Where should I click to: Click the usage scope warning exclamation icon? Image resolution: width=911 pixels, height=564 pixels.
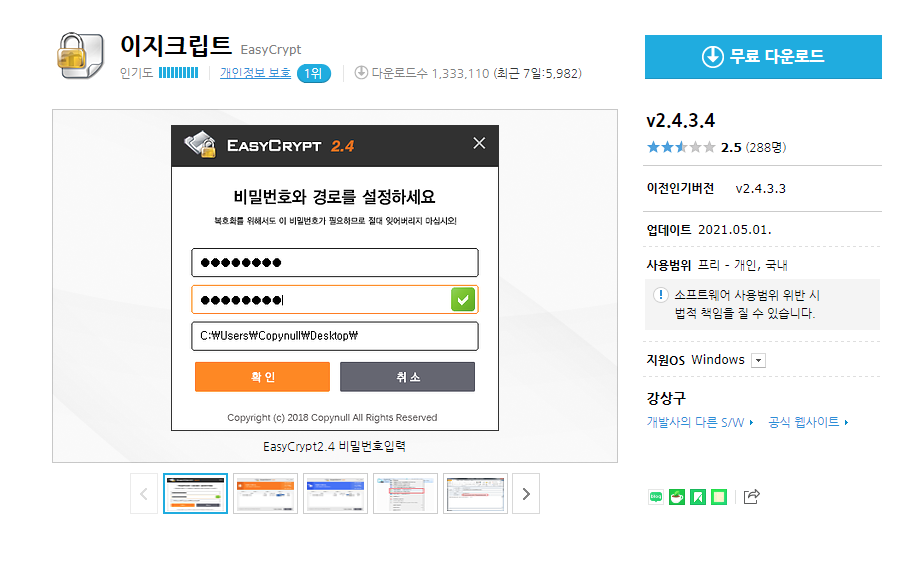pos(660,295)
